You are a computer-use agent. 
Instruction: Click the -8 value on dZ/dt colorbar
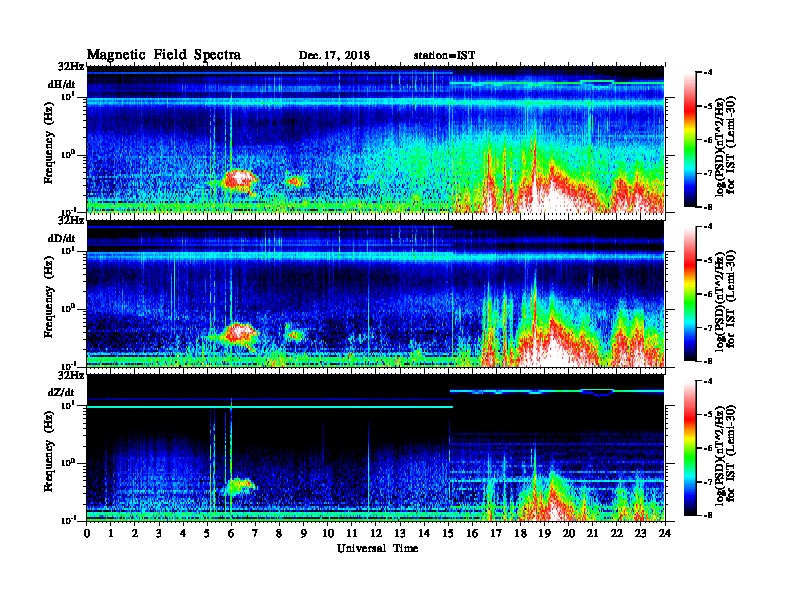[x=708, y=515]
